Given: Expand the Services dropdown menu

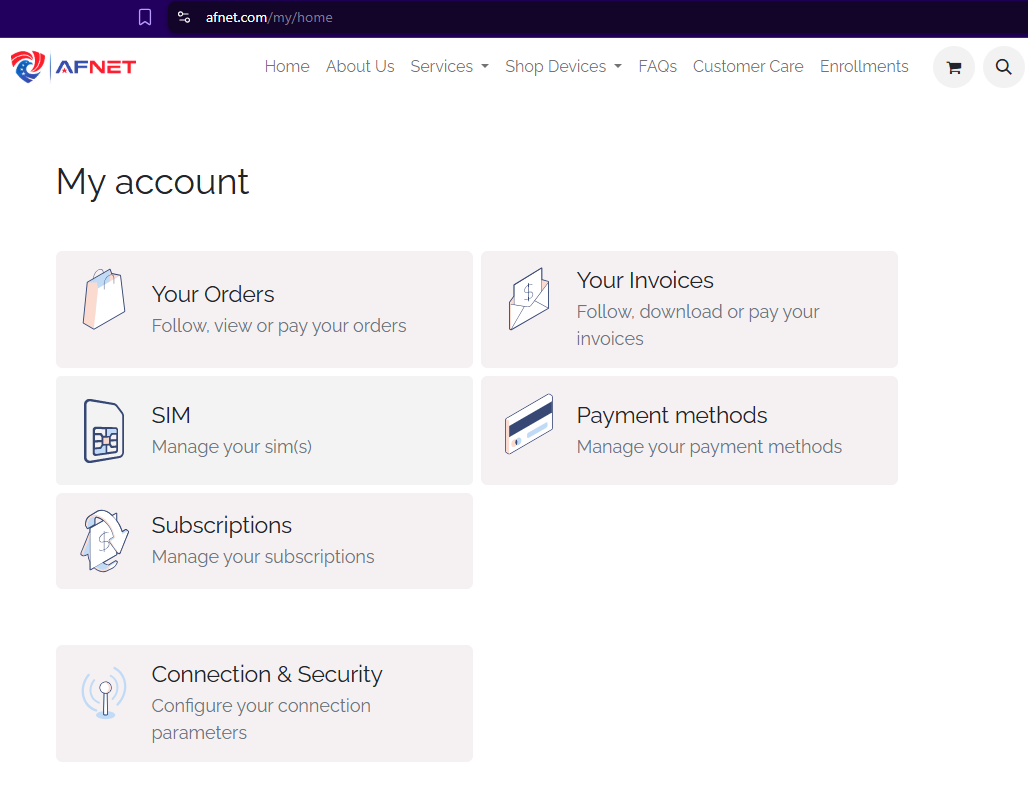Looking at the screenshot, I should tap(449, 67).
